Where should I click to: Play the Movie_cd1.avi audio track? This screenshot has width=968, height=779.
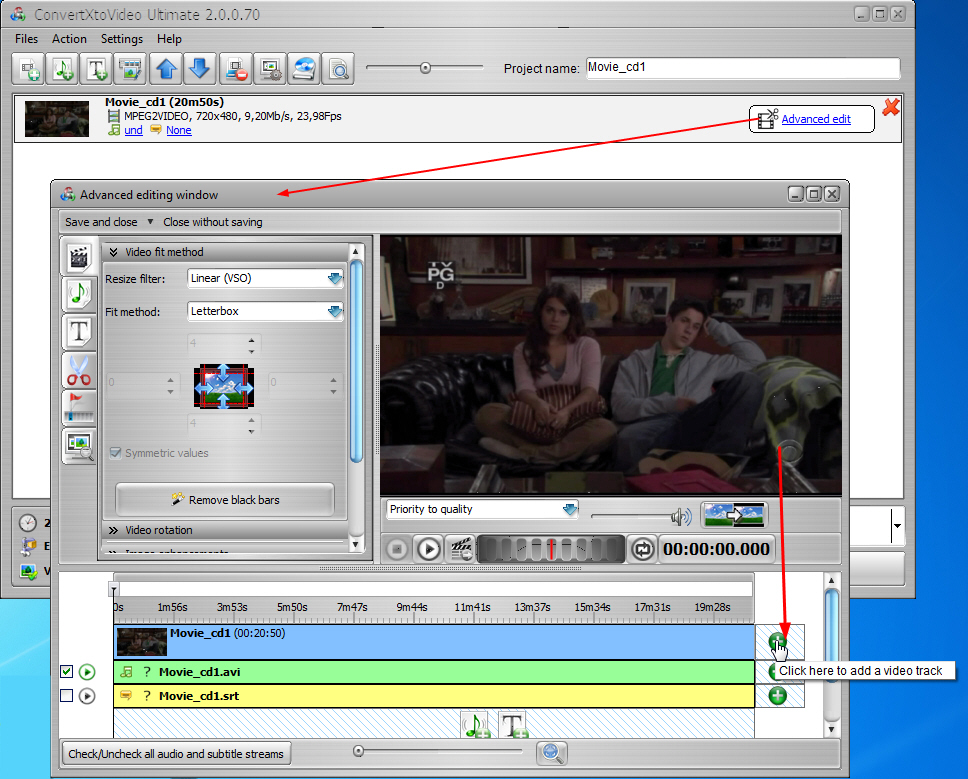(x=87, y=672)
